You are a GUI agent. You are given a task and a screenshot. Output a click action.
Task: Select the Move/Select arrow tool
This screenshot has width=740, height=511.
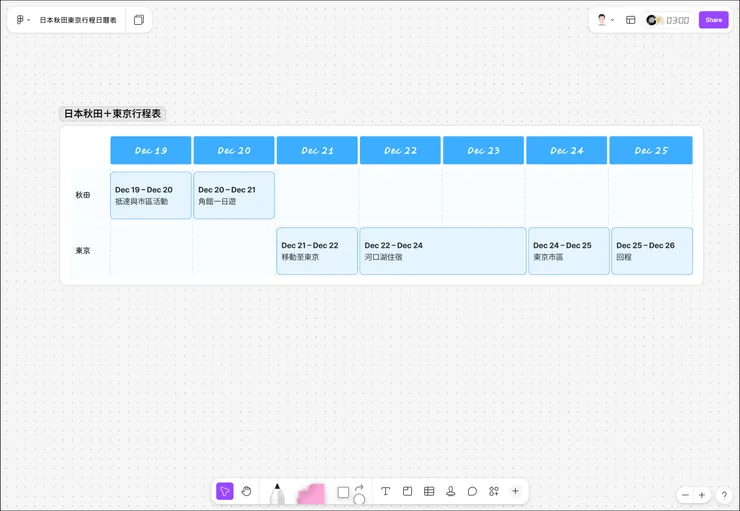pos(225,491)
